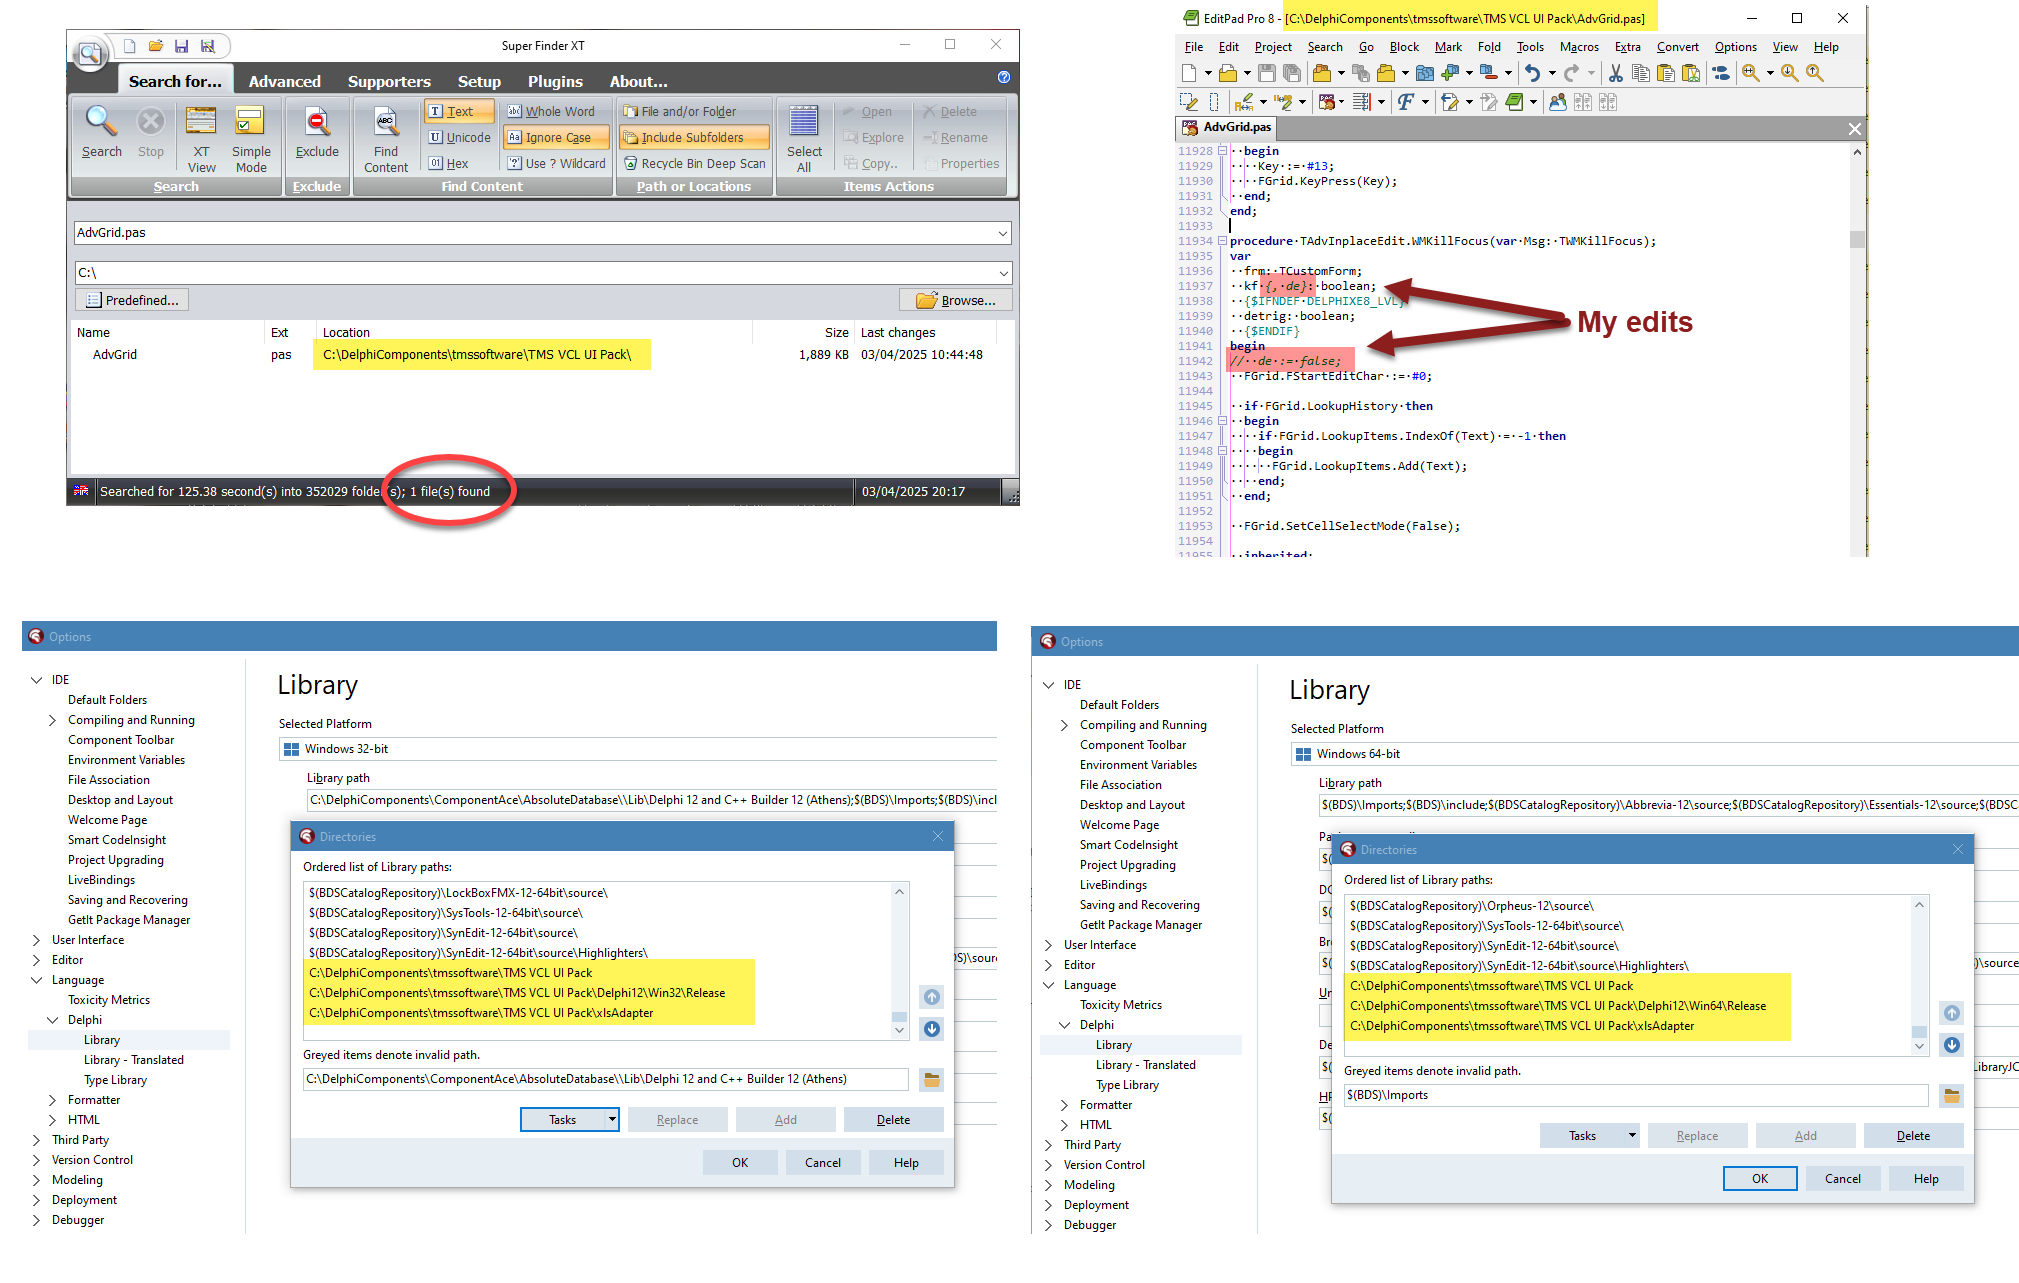
Task: Switch to Simple Mode
Action: coord(251,139)
